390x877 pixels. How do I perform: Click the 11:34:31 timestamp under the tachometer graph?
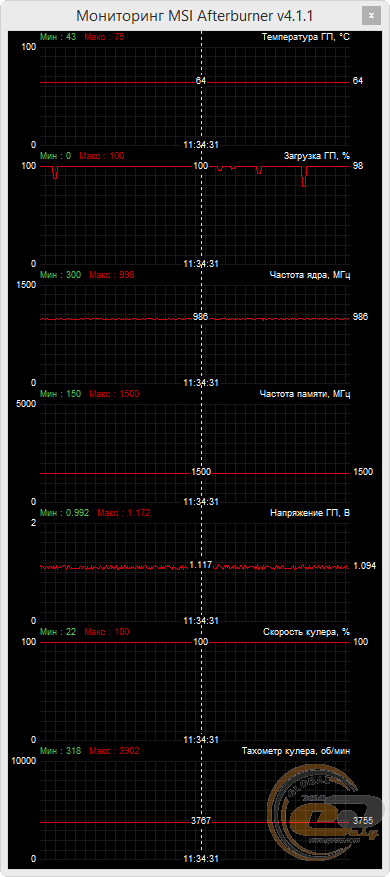tap(201, 859)
